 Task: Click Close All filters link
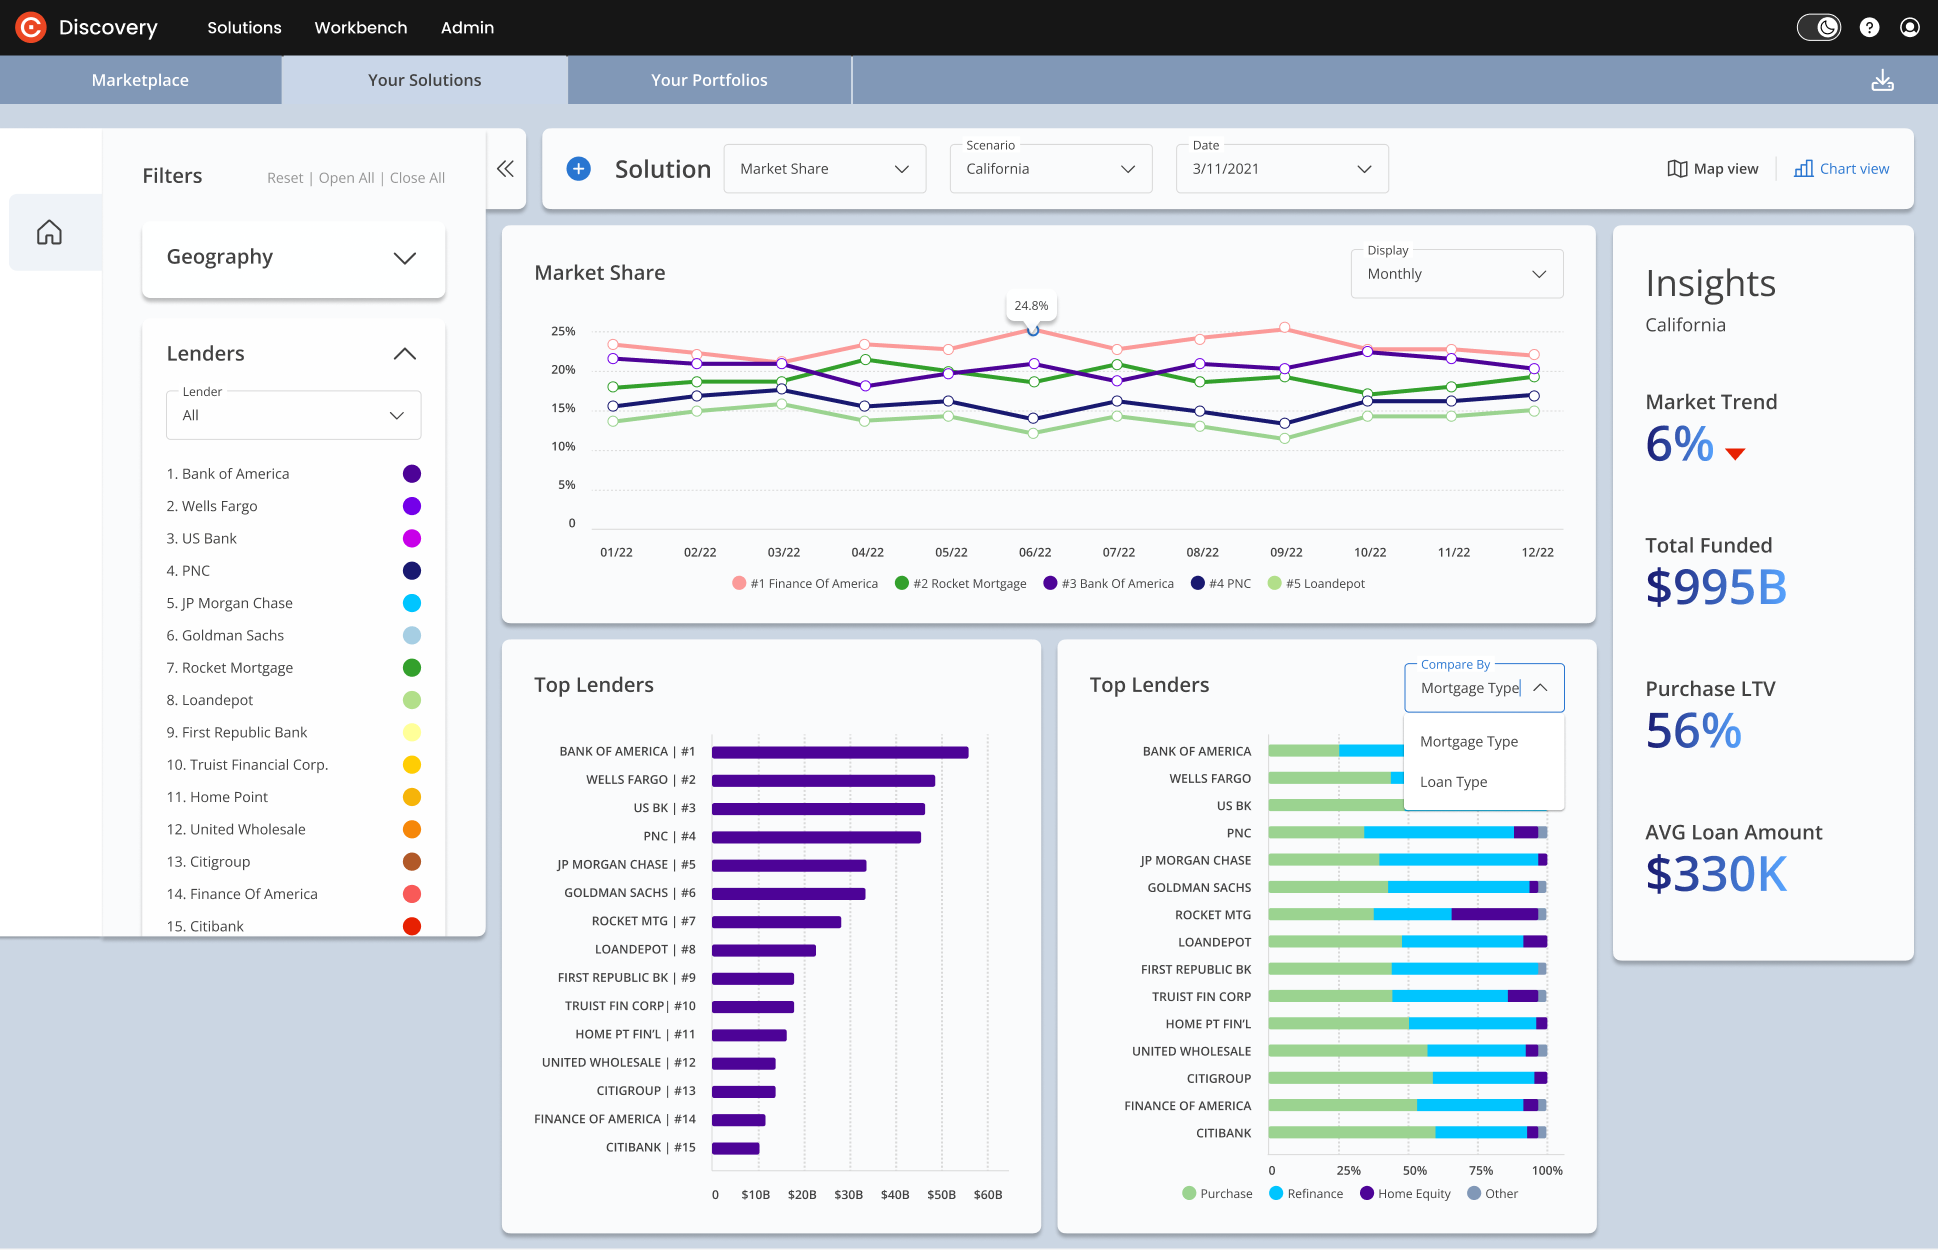(417, 178)
